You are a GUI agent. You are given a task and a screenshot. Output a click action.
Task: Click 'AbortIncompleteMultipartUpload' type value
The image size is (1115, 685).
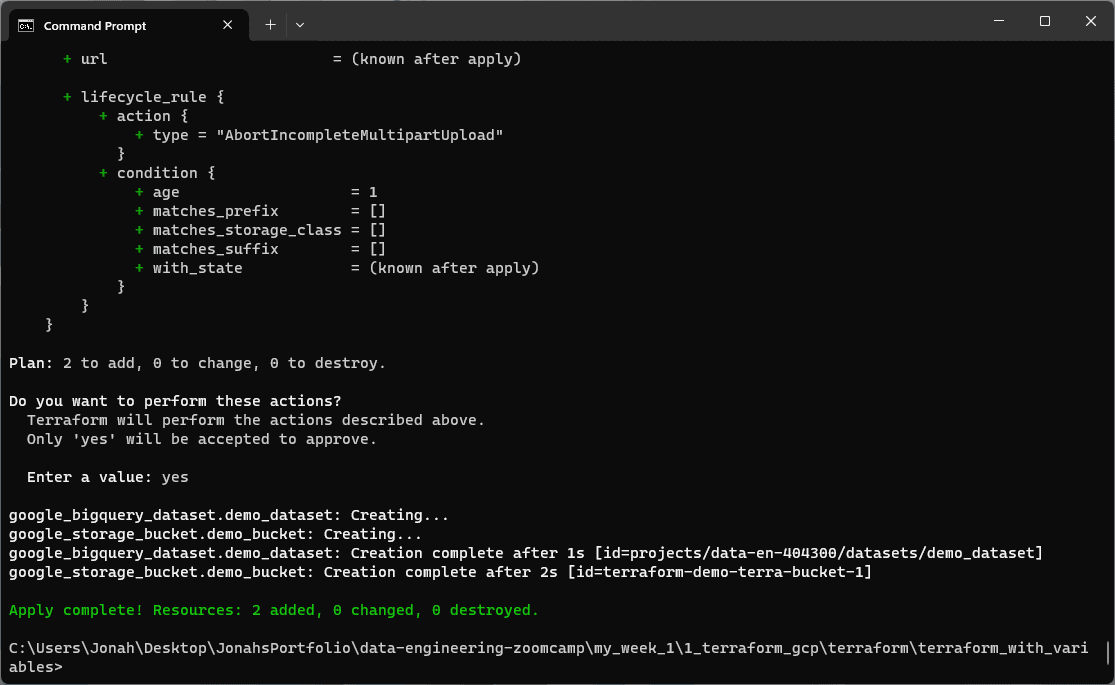pyautogui.click(x=360, y=135)
